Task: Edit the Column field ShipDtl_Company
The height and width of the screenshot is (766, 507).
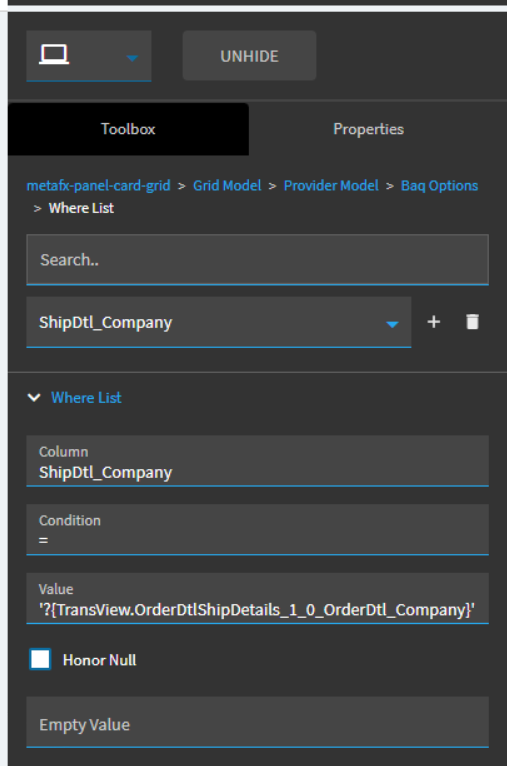Action: coord(257,461)
